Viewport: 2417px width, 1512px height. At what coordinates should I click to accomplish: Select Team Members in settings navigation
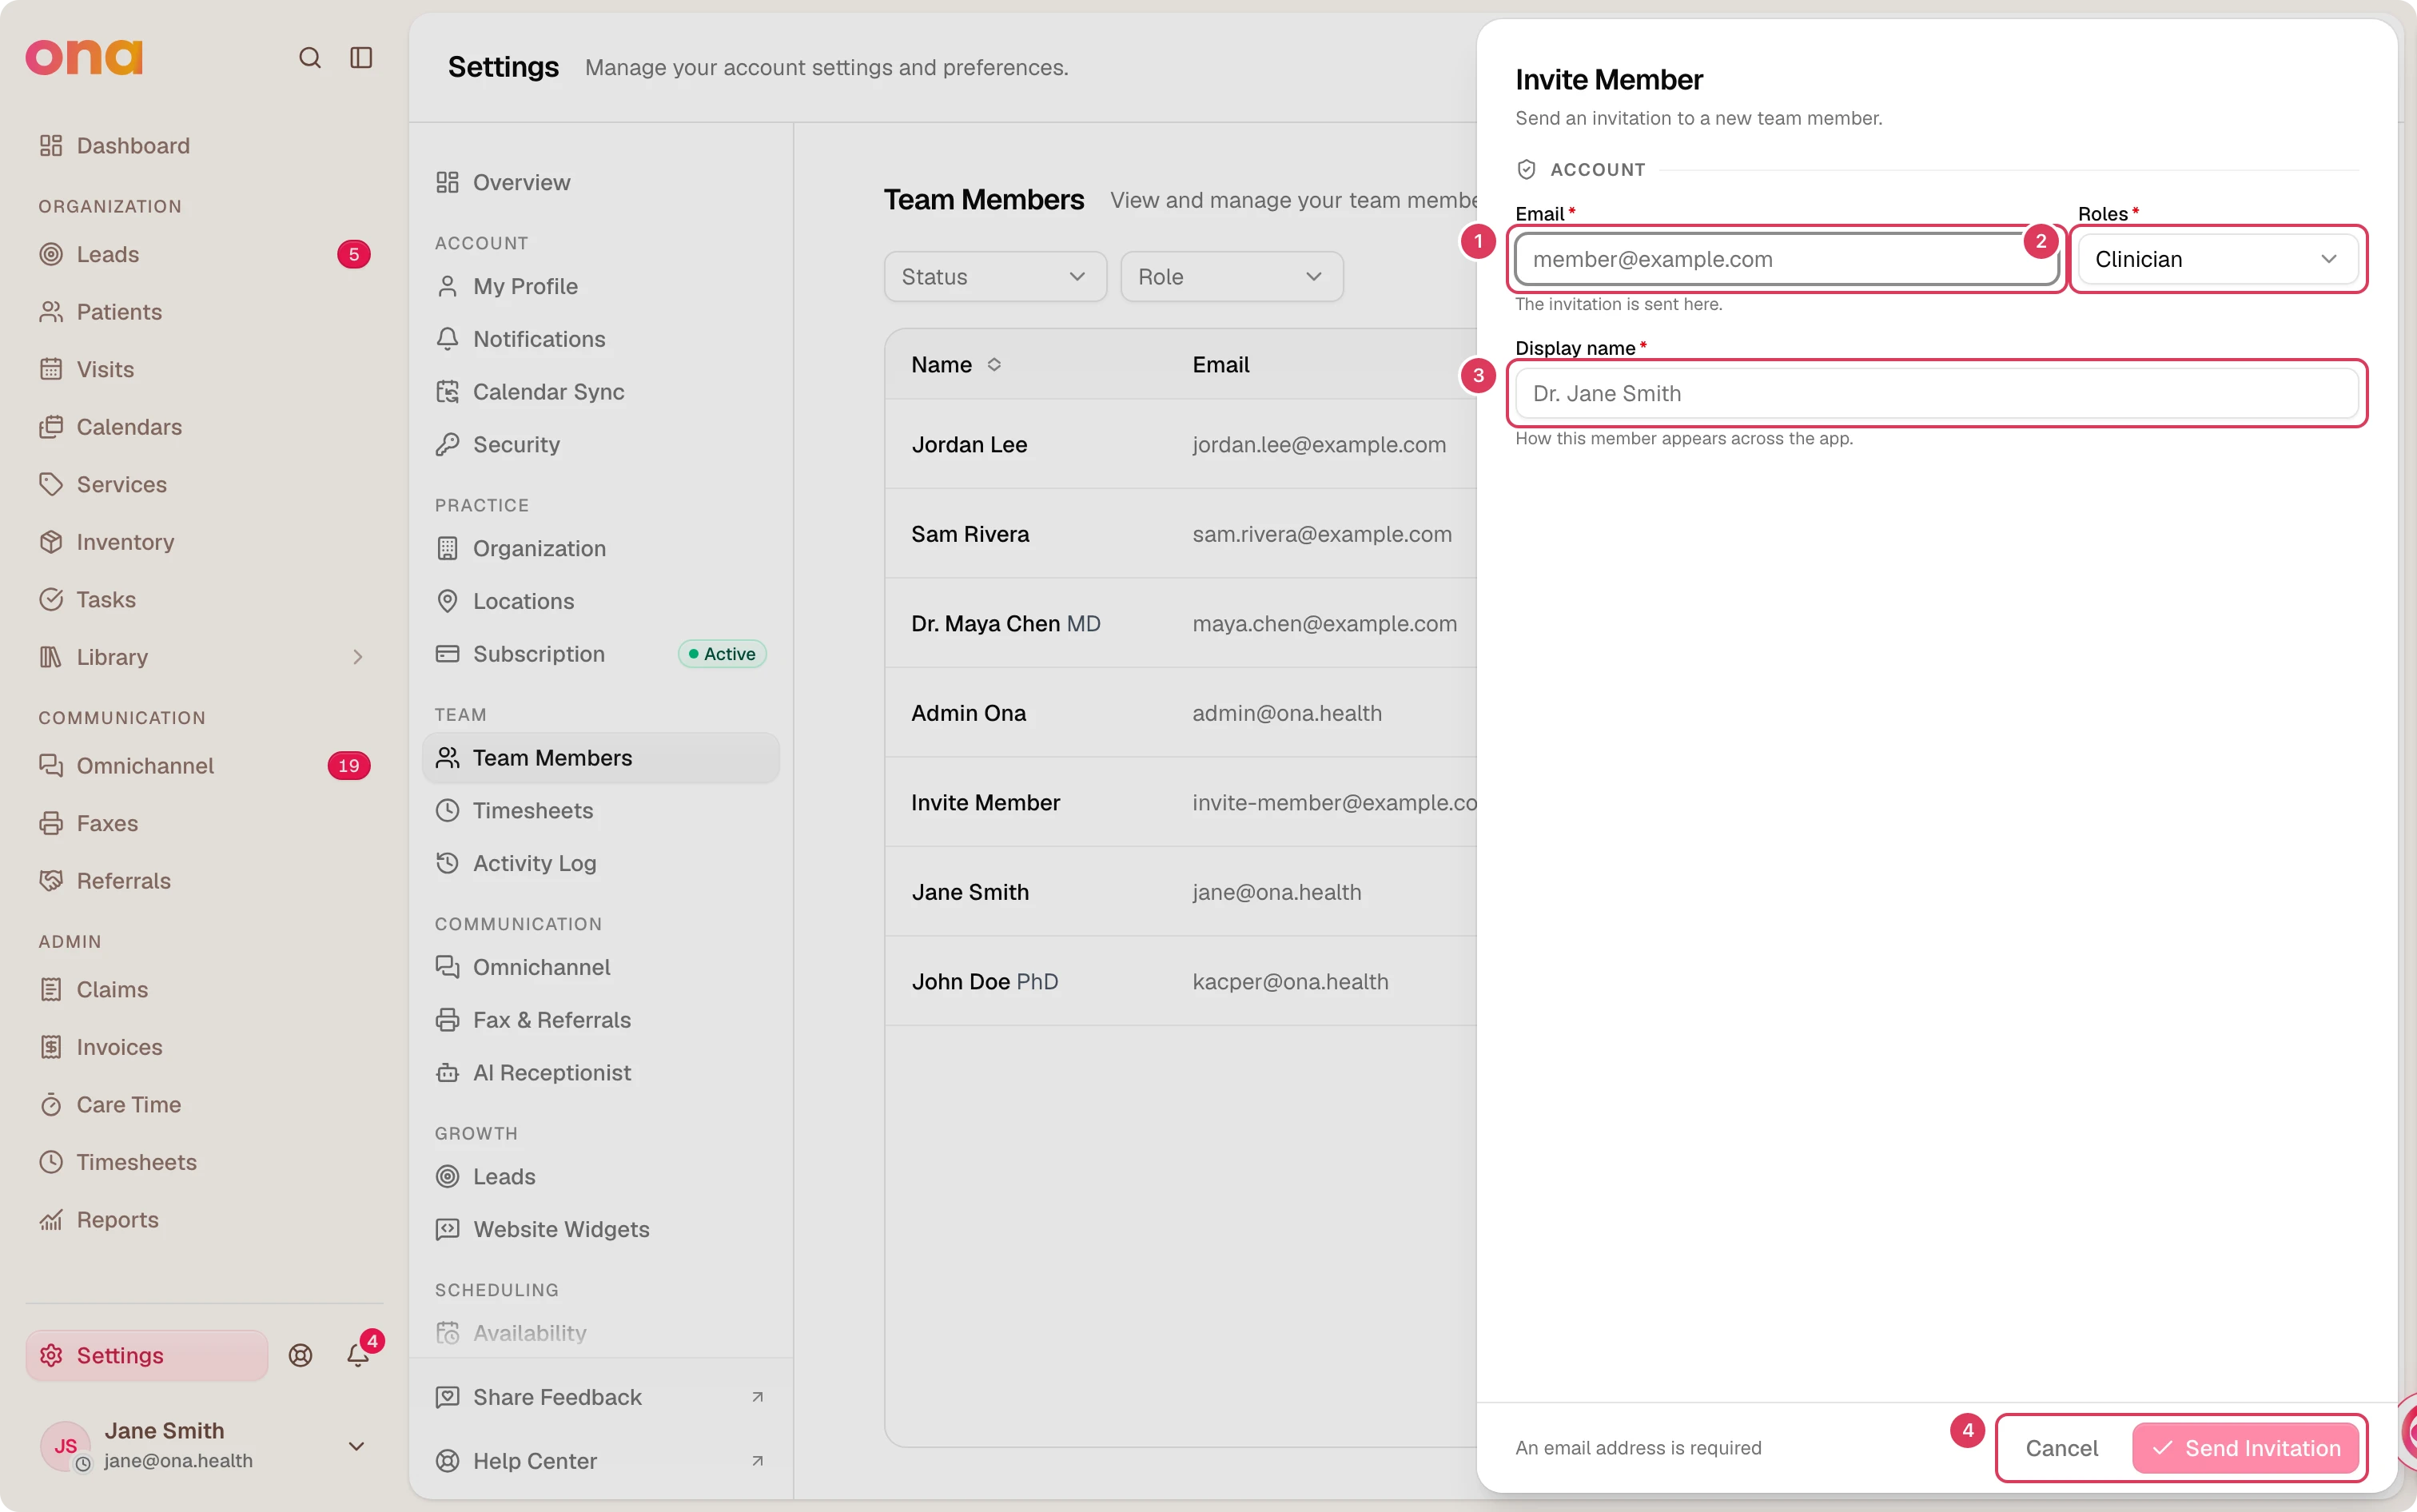tap(601, 758)
